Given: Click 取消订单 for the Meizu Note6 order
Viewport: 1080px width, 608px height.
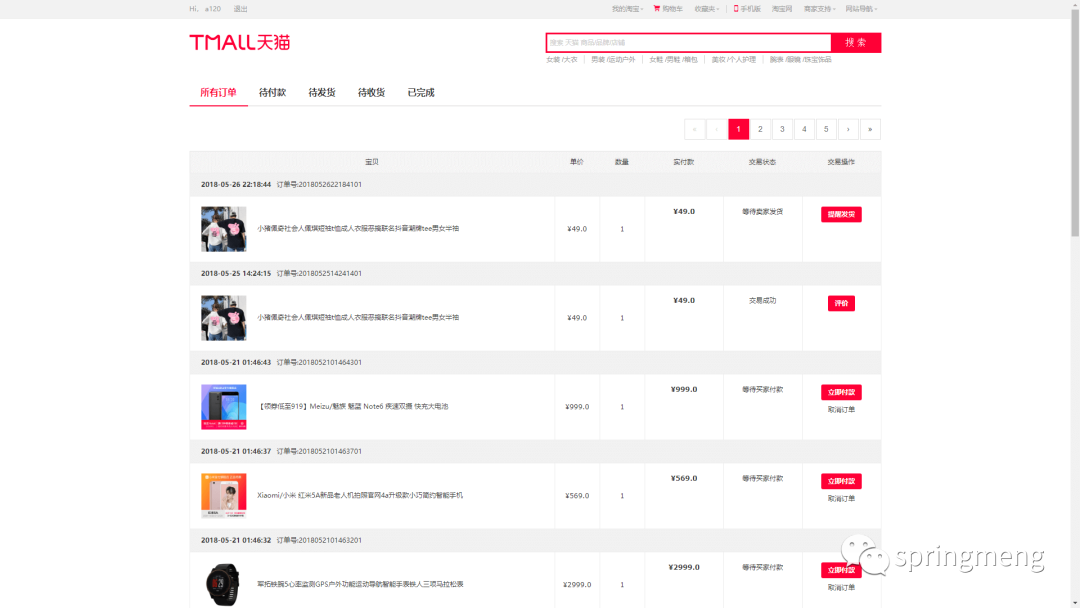Looking at the screenshot, I should point(841,410).
